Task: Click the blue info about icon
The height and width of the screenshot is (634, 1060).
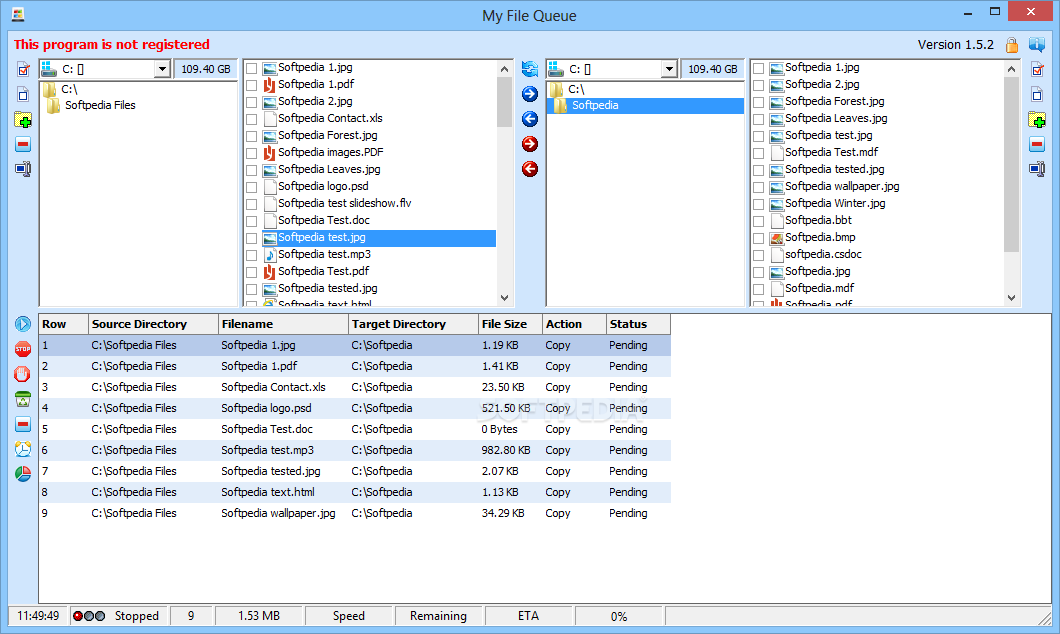Action: [x=1037, y=45]
